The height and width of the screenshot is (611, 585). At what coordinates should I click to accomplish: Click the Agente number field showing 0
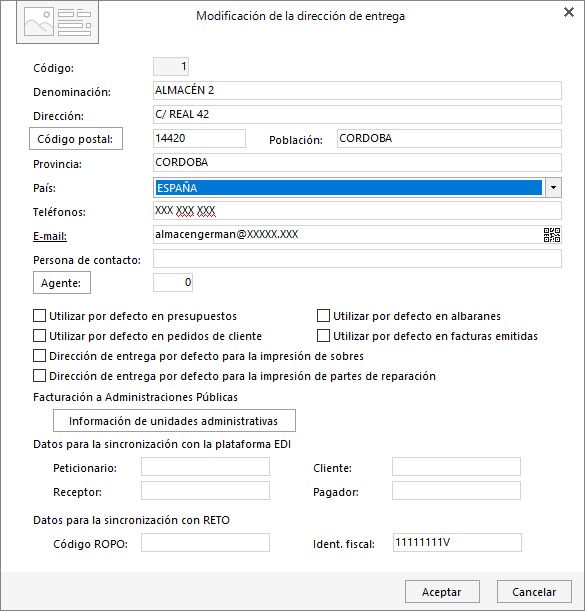click(173, 283)
